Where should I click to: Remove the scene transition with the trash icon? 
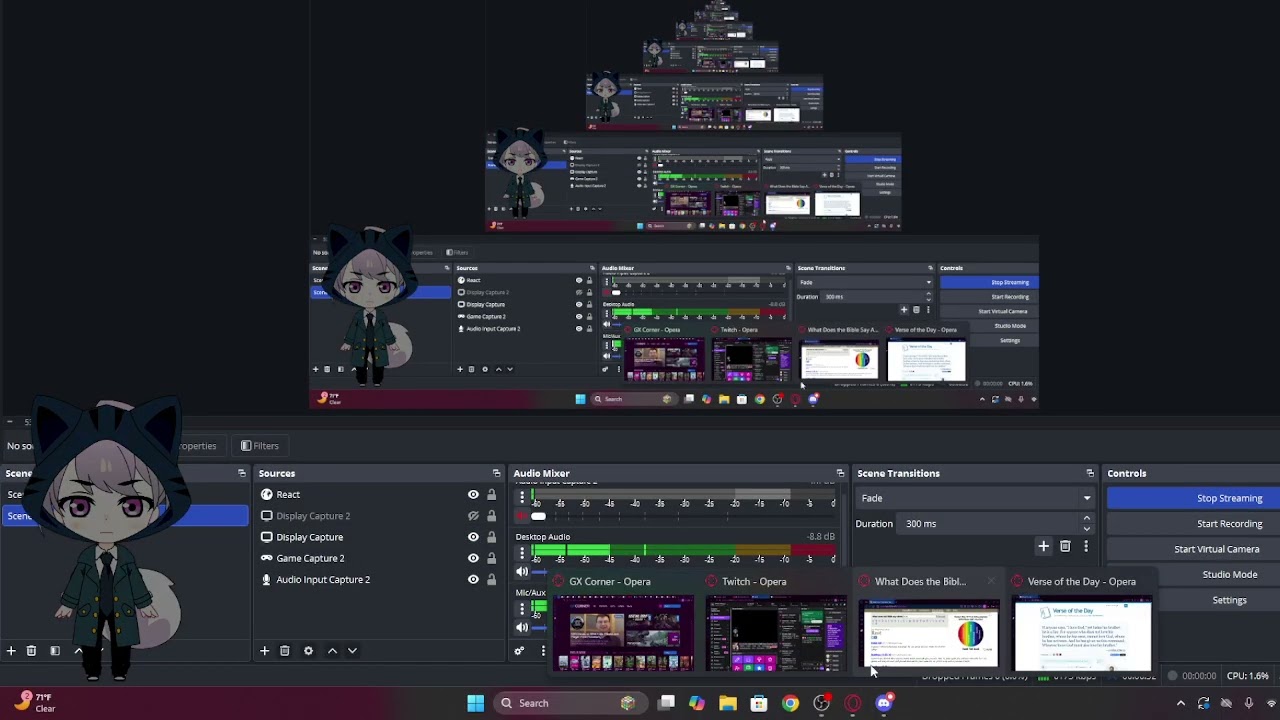pos(1065,546)
